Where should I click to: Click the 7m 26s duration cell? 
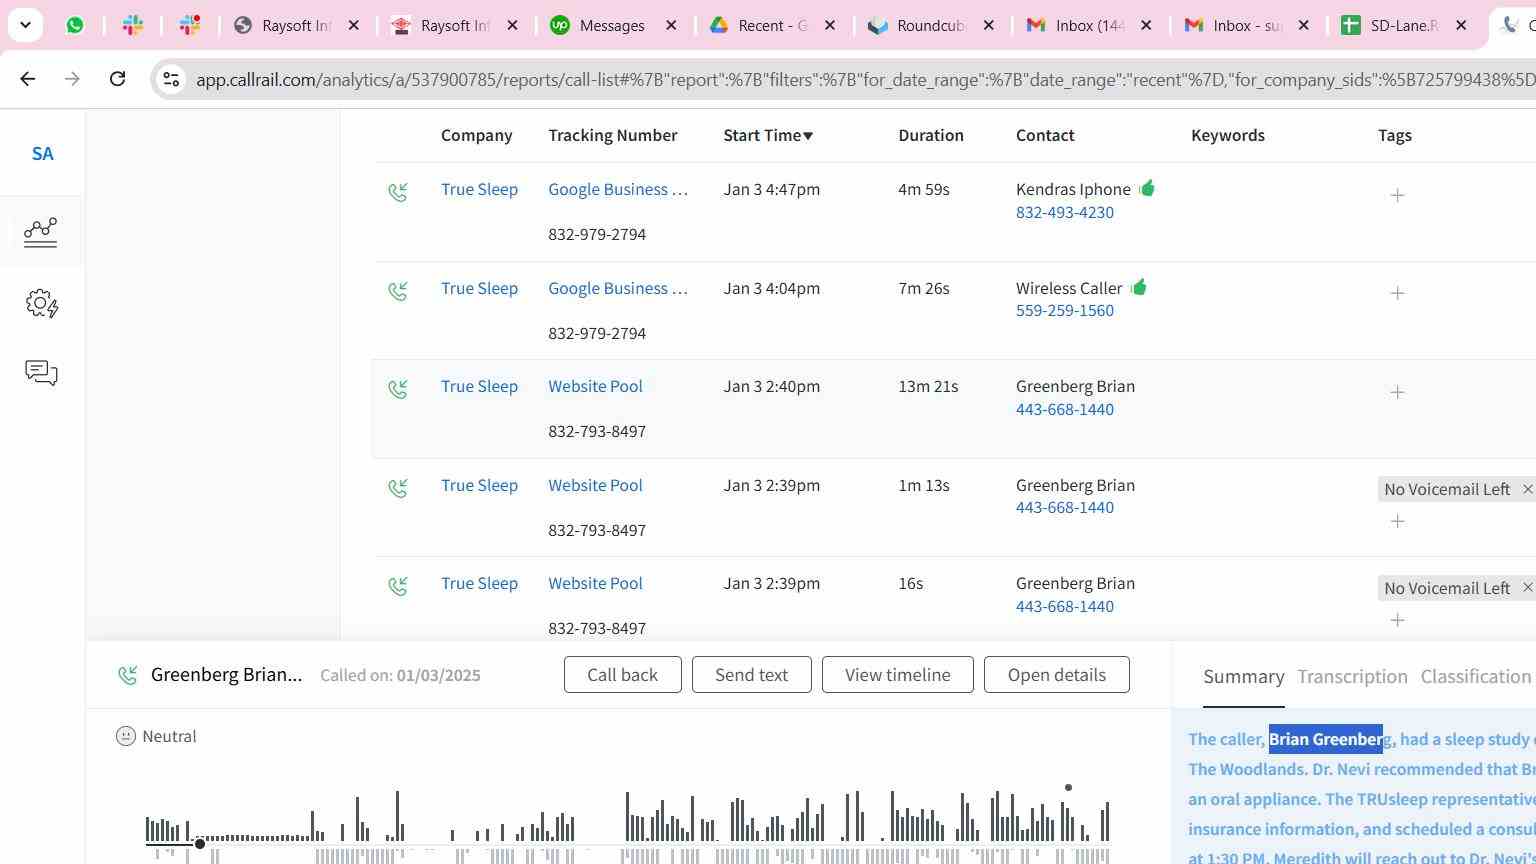[923, 288]
